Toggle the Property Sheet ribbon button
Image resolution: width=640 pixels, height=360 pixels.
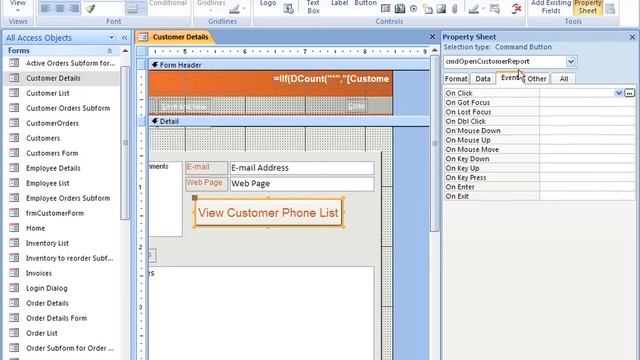pos(587,7)
